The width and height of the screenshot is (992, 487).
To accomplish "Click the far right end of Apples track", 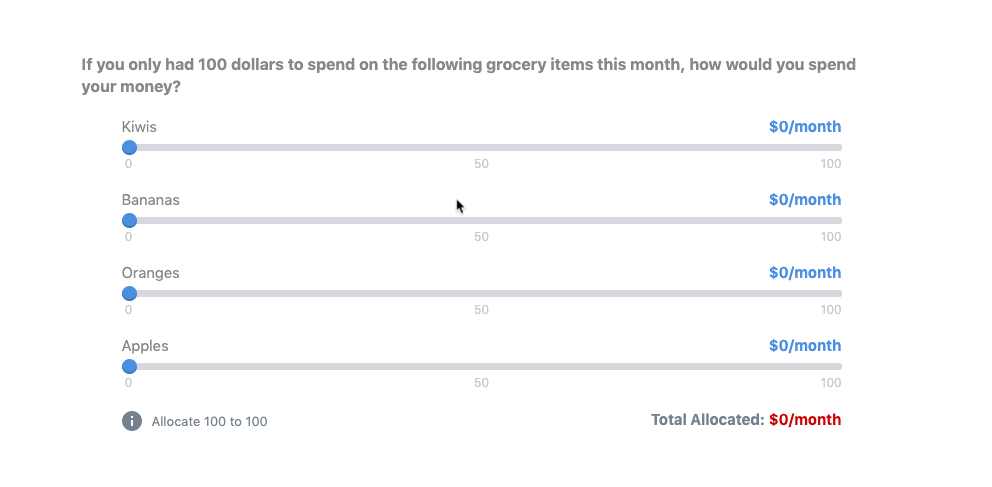I will tap(838, 367).
